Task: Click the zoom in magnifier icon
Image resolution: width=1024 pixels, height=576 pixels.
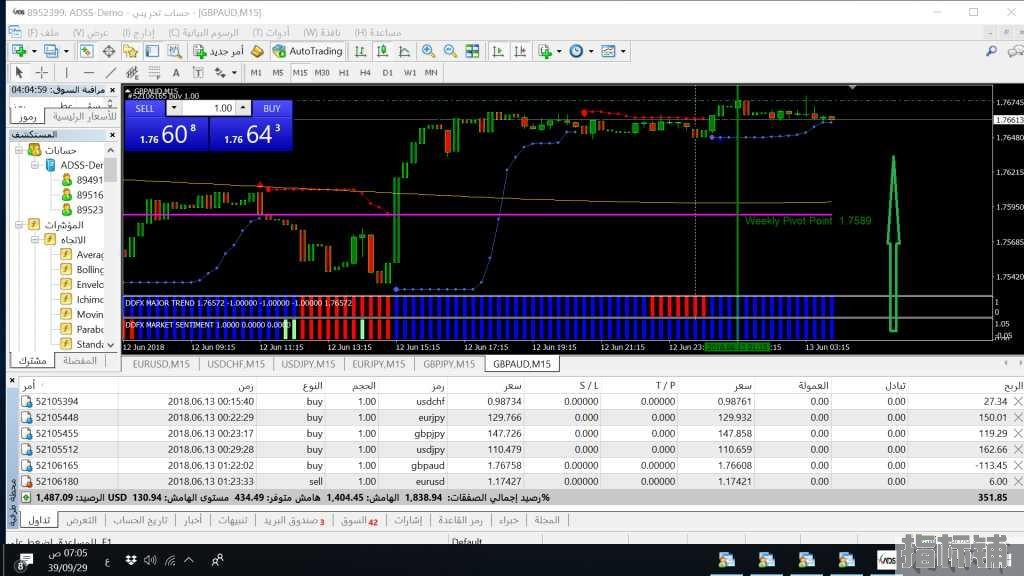Action: 428,51
